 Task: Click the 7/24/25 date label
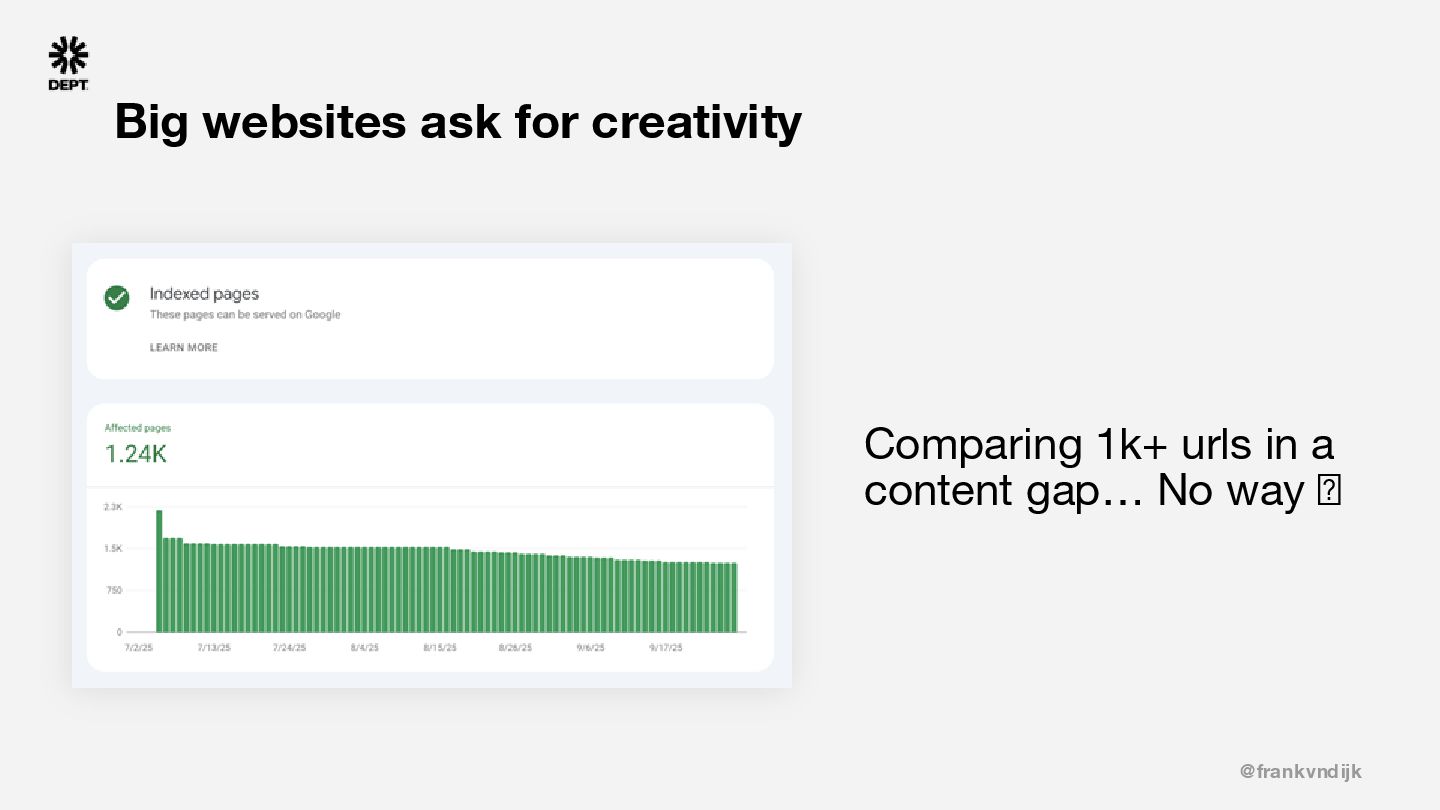(290, 648)
